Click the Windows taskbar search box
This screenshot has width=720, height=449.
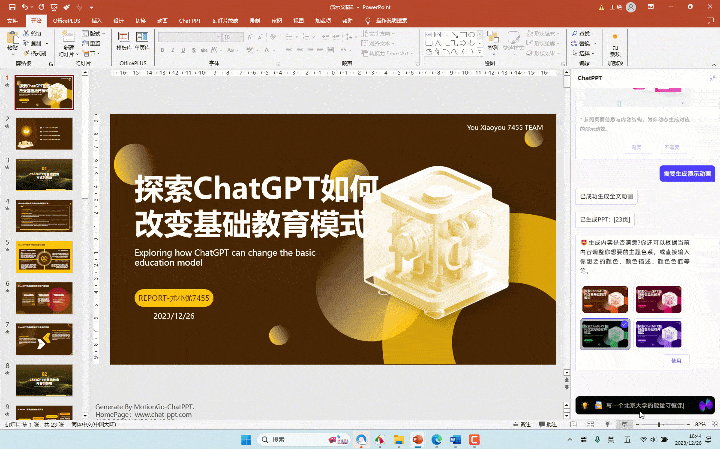303,439
